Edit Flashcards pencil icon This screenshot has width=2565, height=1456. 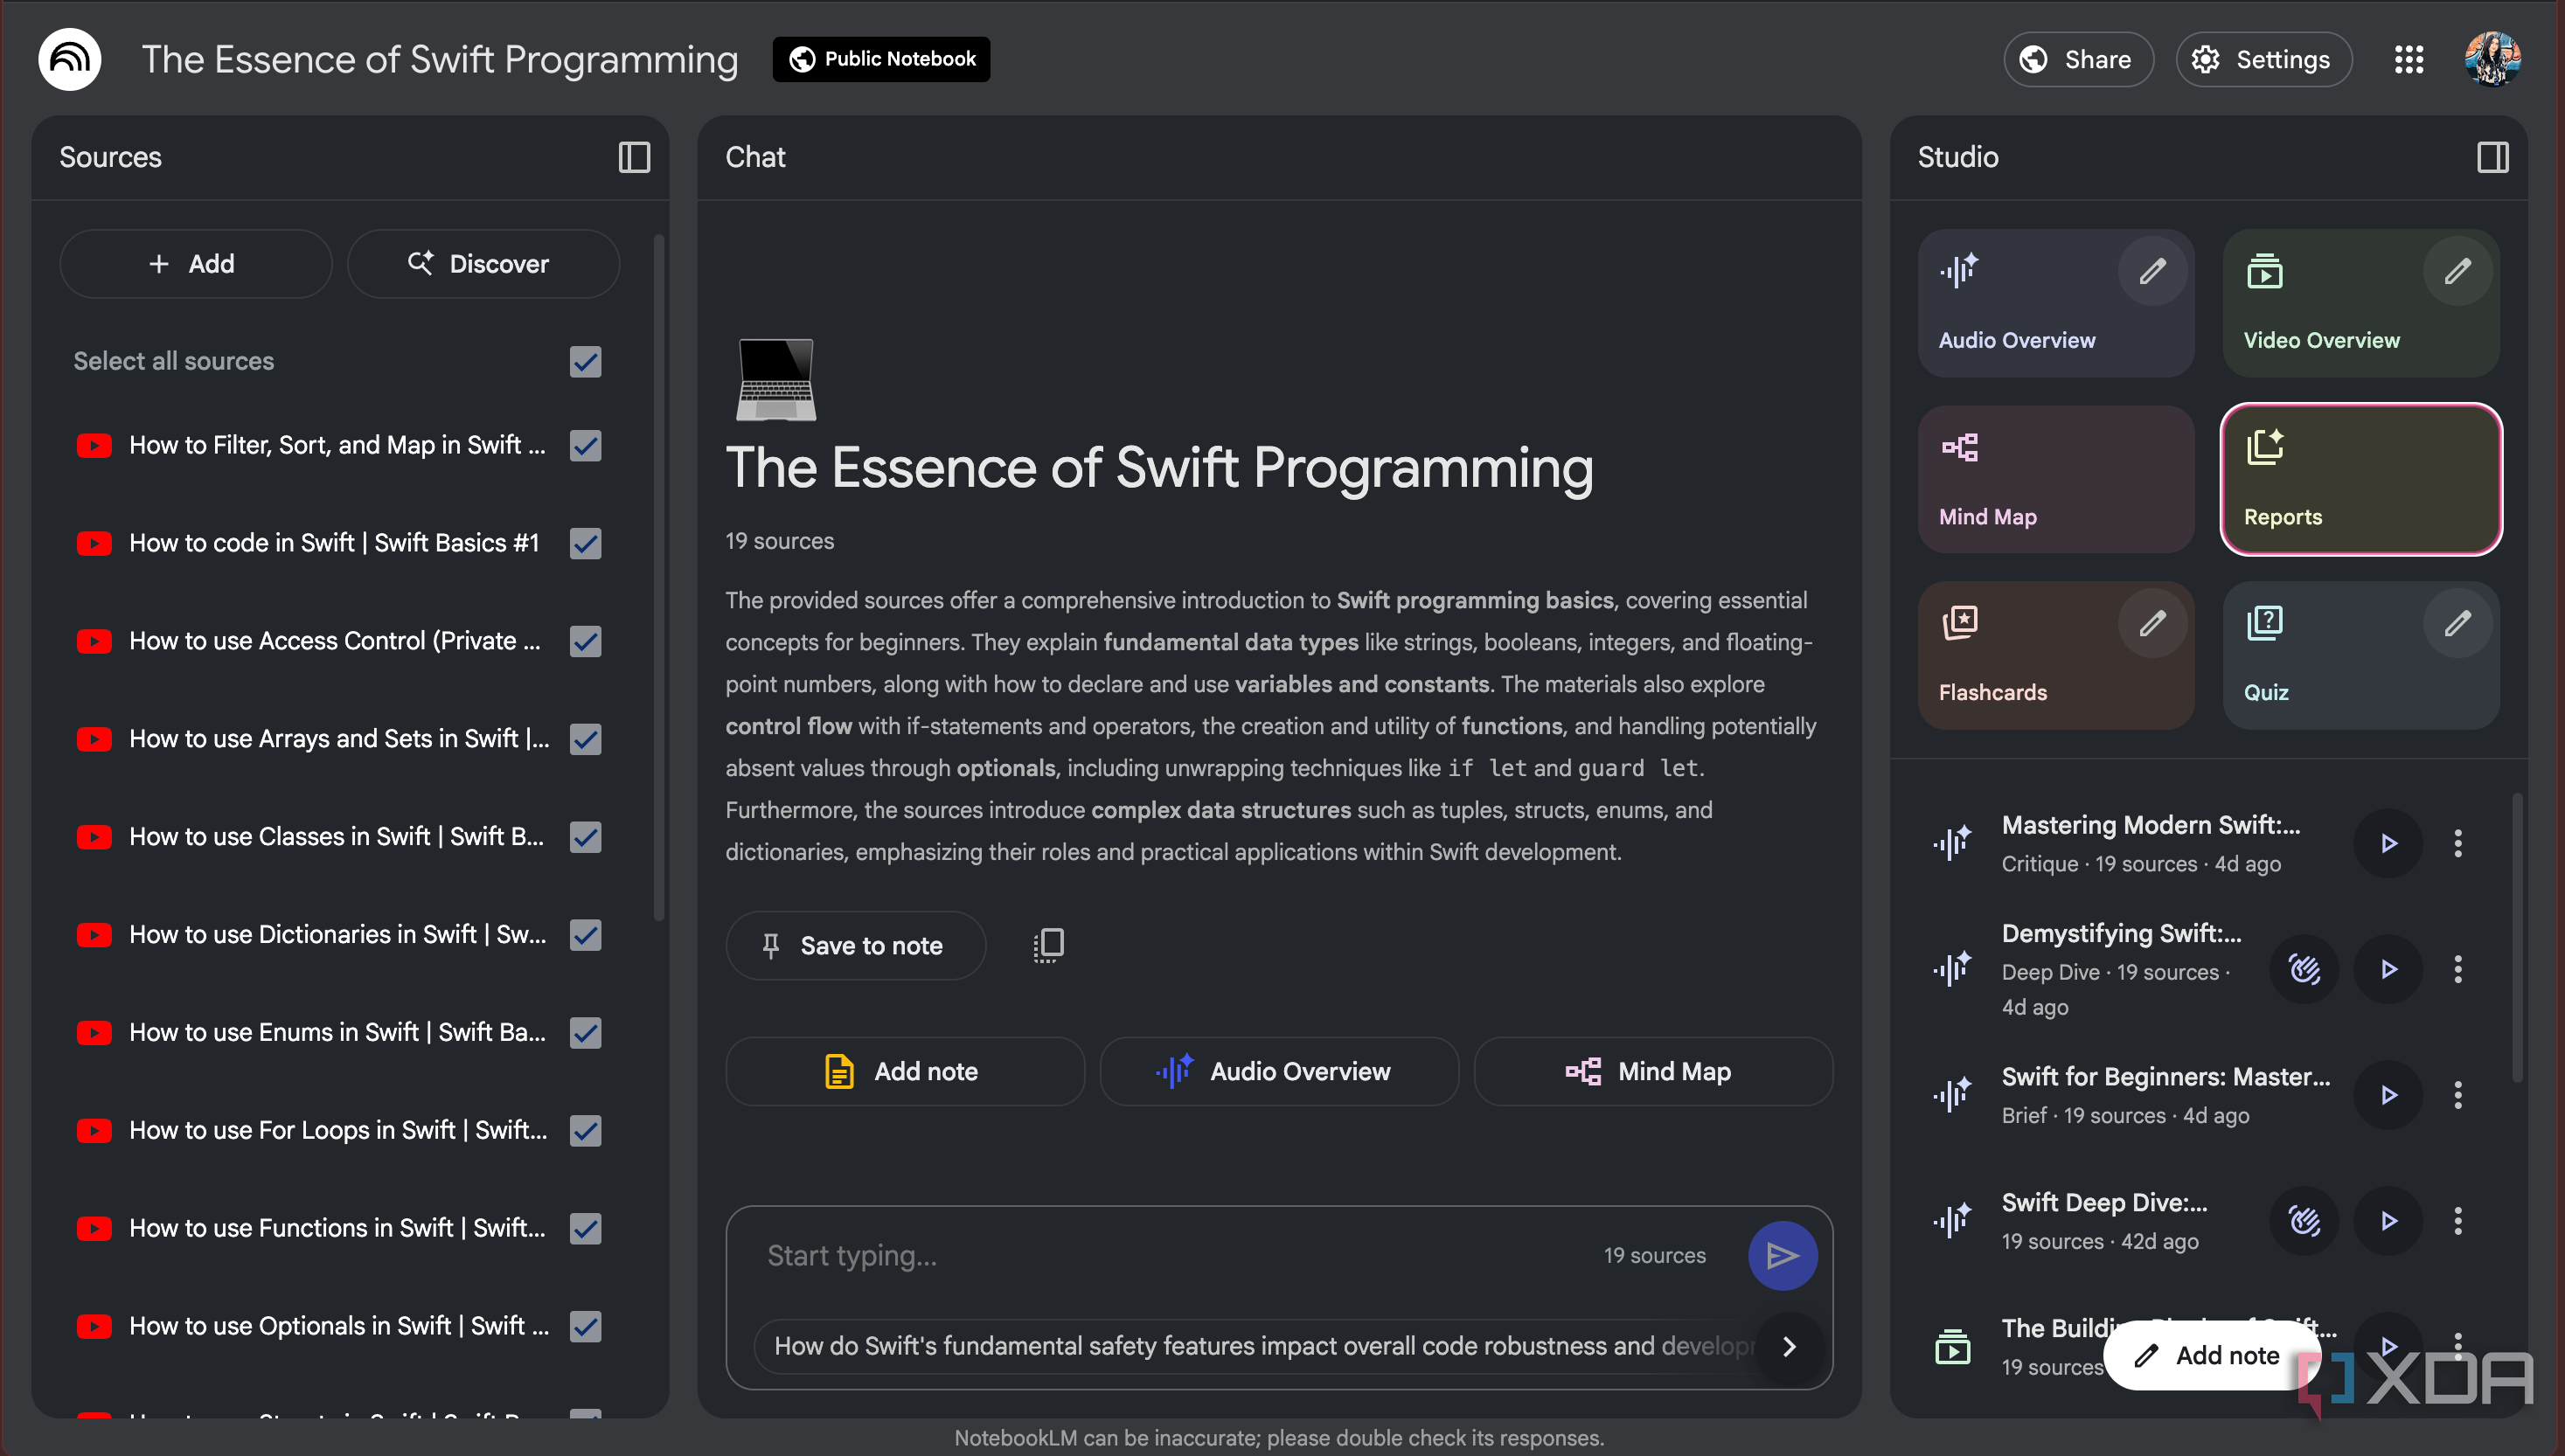pyautogui.click(x=2152, y=623)
